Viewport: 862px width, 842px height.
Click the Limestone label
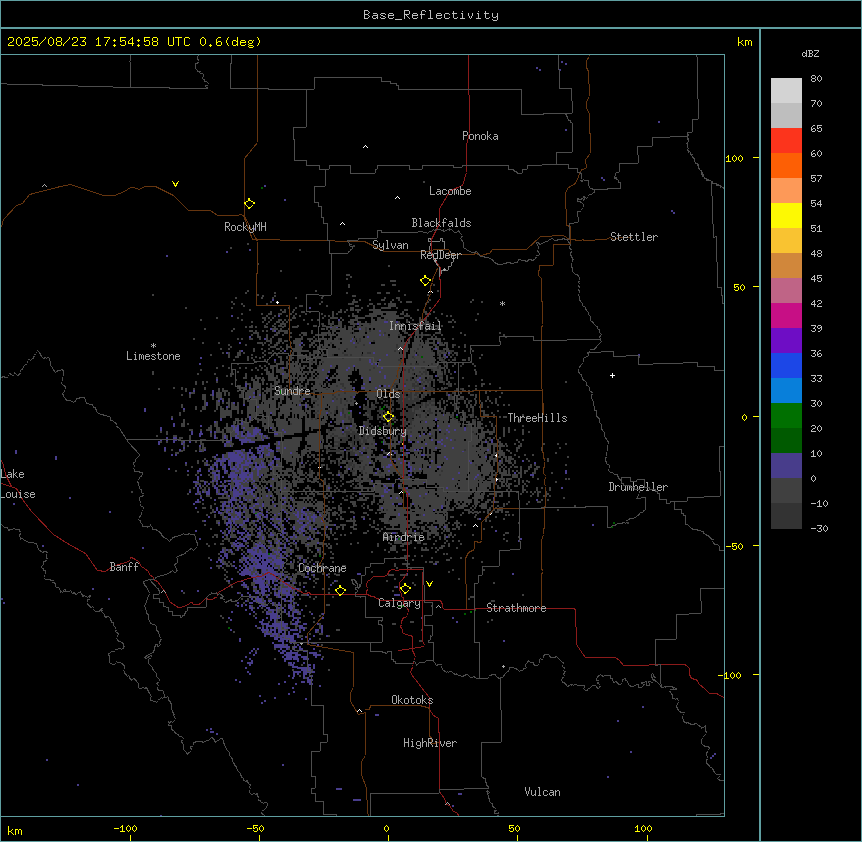[153, 356]
